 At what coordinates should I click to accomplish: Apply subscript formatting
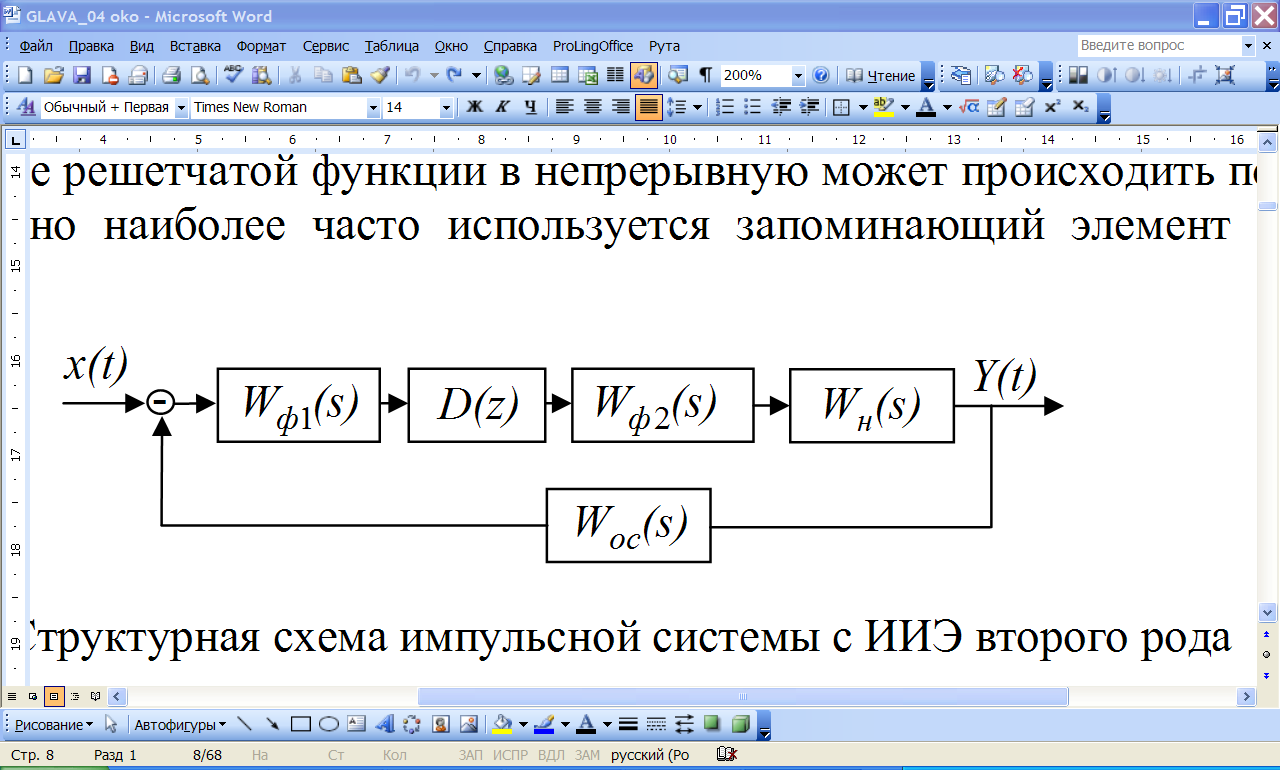click(x=1080, y=107)
